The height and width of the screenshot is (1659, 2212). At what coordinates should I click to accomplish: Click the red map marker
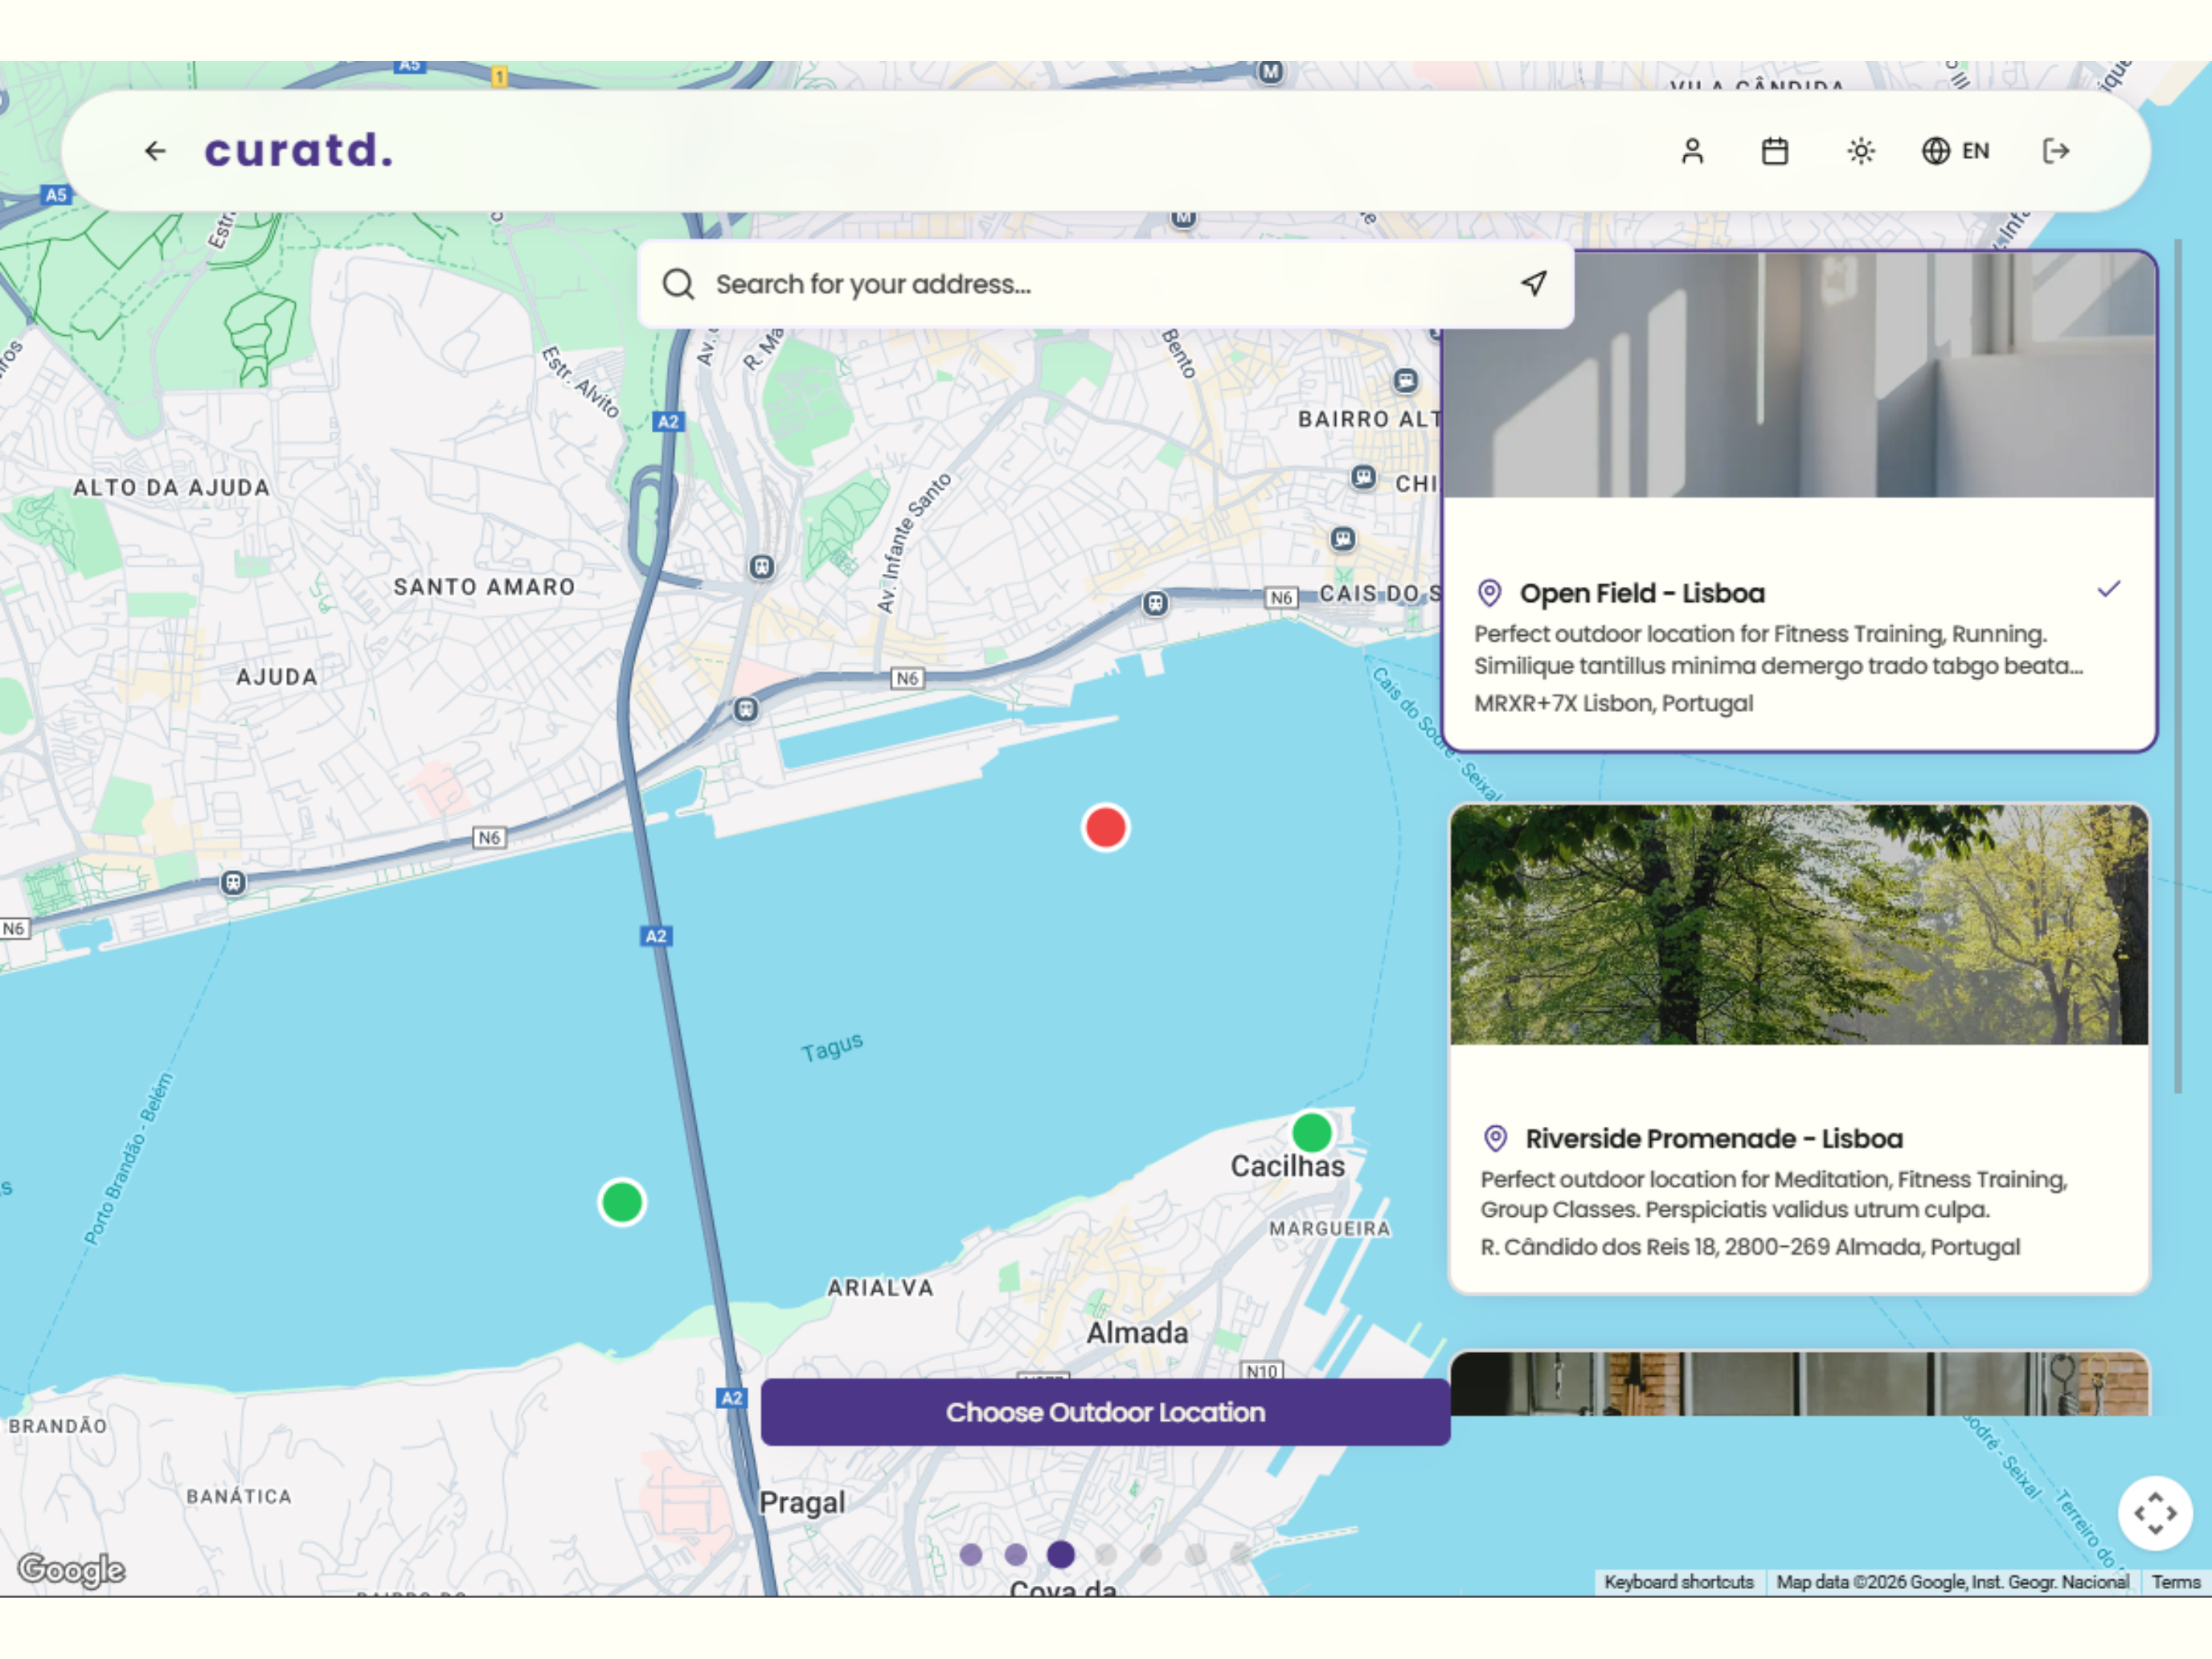pyautogui.click(x=1105, y=828)
